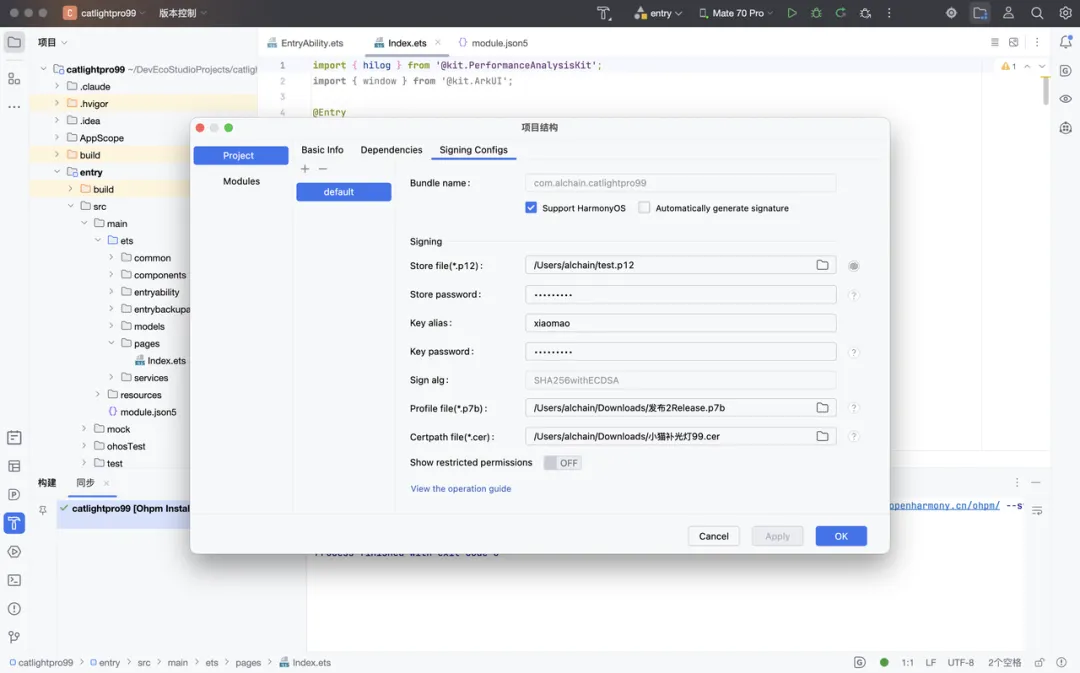Image resolution: width=1080 pixels, height=673 pixels.
Task: Click the Key password field
Action: click(x=681, y=352)
